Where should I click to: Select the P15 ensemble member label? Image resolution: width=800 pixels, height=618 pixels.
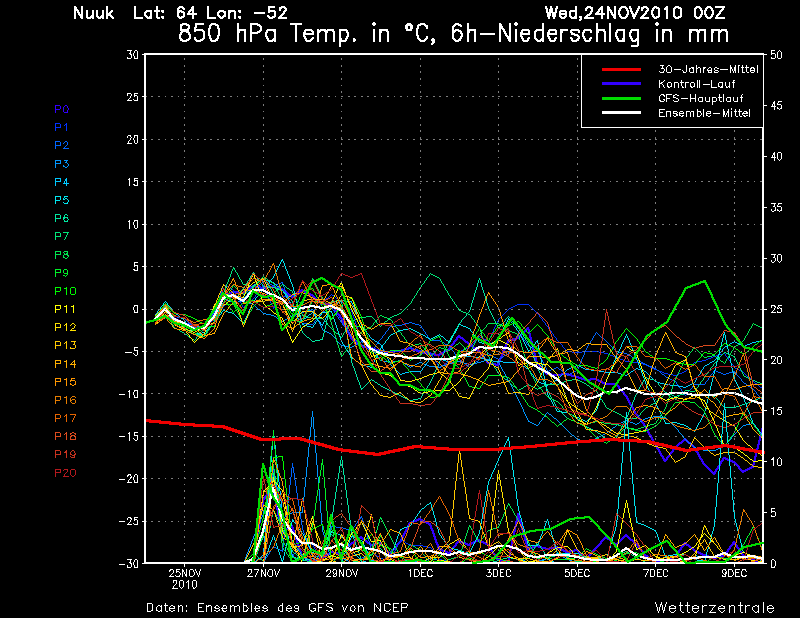tap(65, 382)
